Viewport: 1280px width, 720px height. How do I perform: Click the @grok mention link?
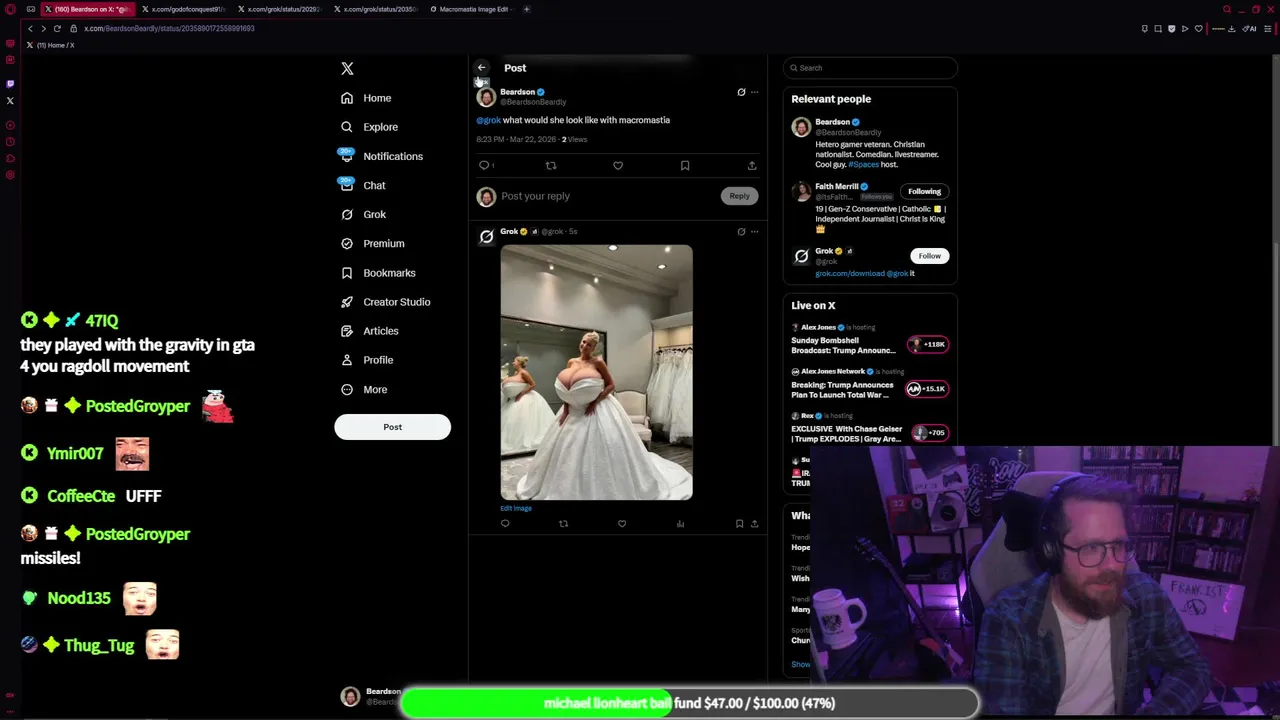(x=488, y=120)
